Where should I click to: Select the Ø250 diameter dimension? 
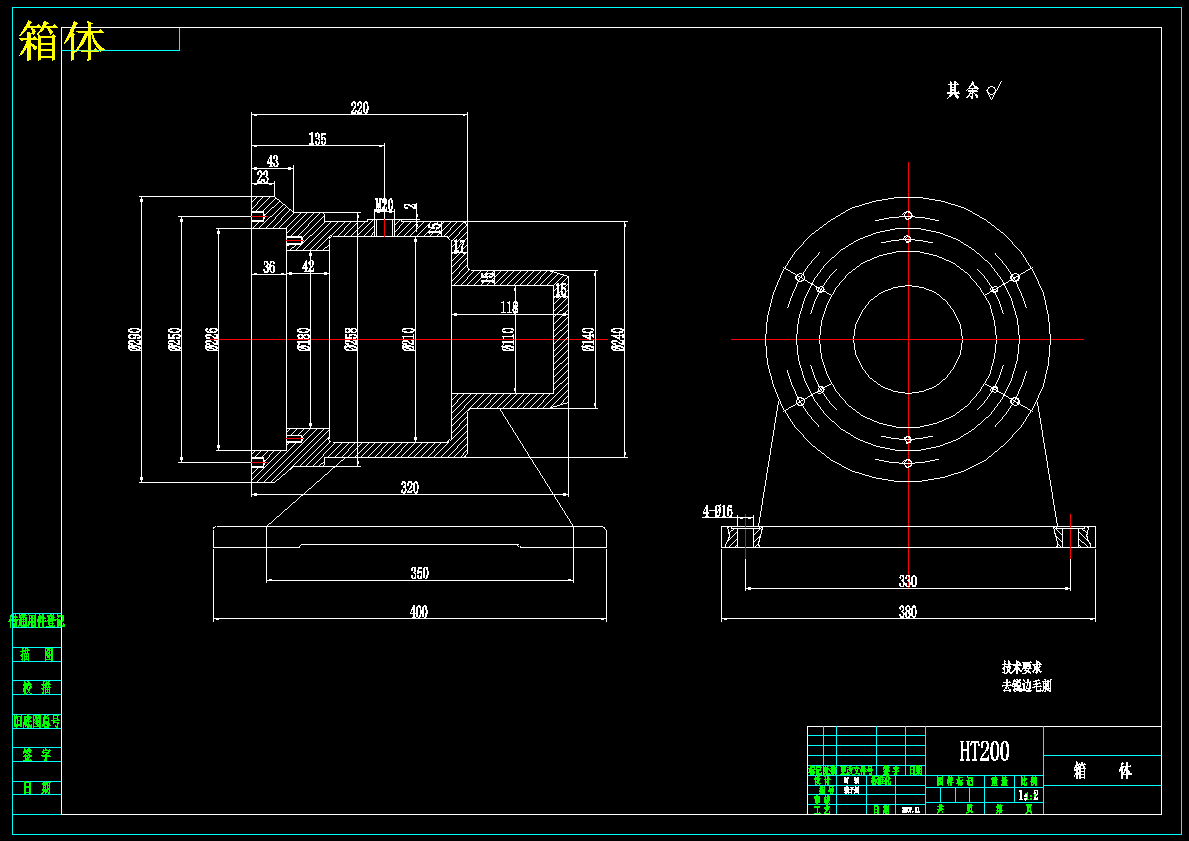174,340
